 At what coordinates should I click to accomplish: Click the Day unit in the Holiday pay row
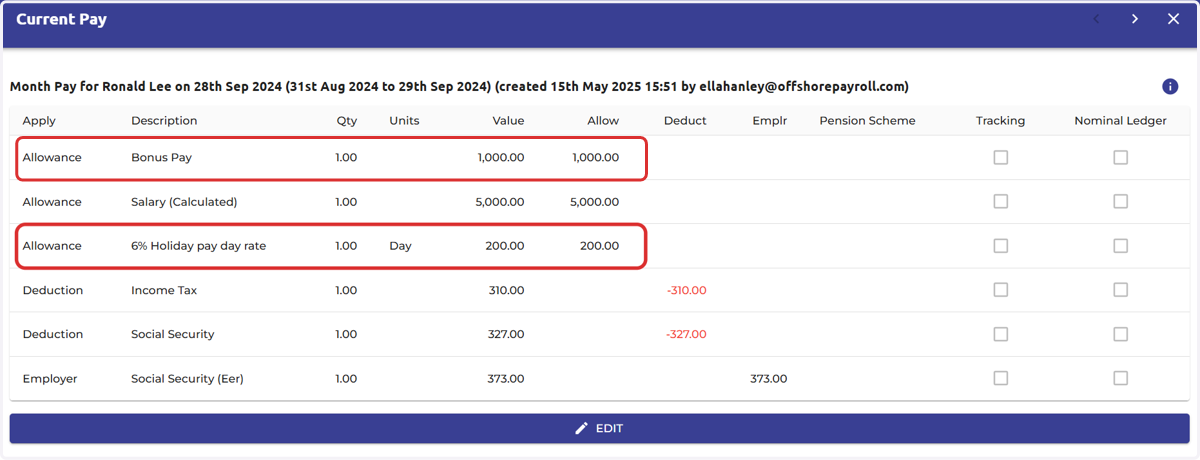400,246
